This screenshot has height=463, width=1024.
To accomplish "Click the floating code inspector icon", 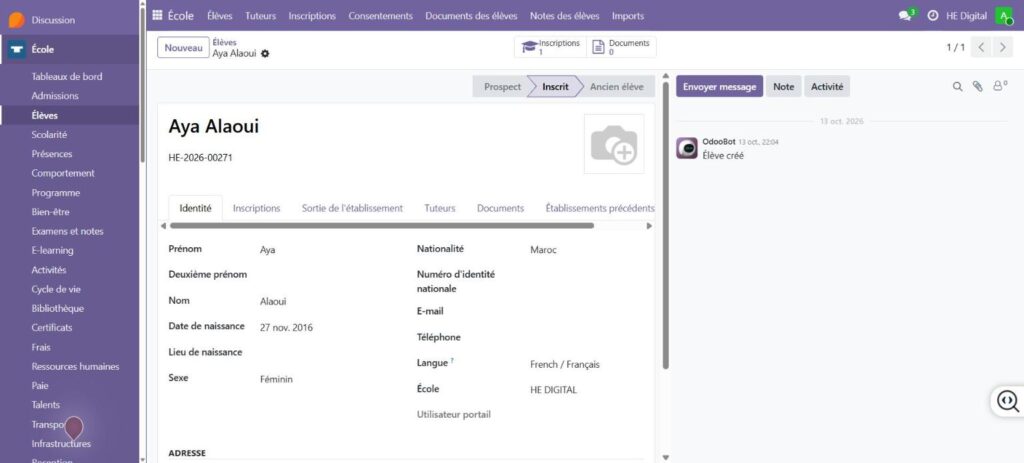I will click(x=1008, y=400).
